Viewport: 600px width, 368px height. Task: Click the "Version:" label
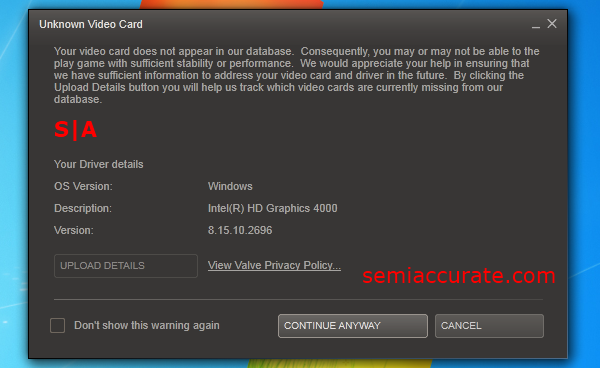click(x=73, y=230)
